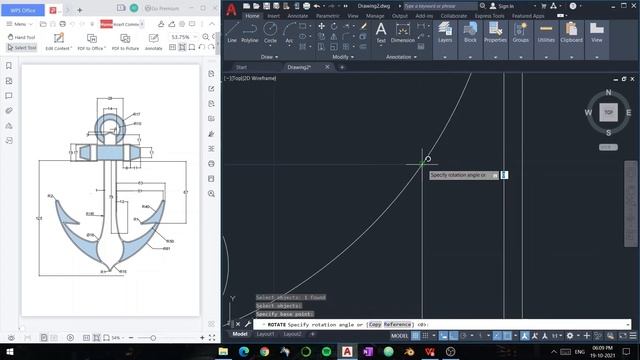
Task: Switch to Layout1 tab
Action: [x=265, y=334]
